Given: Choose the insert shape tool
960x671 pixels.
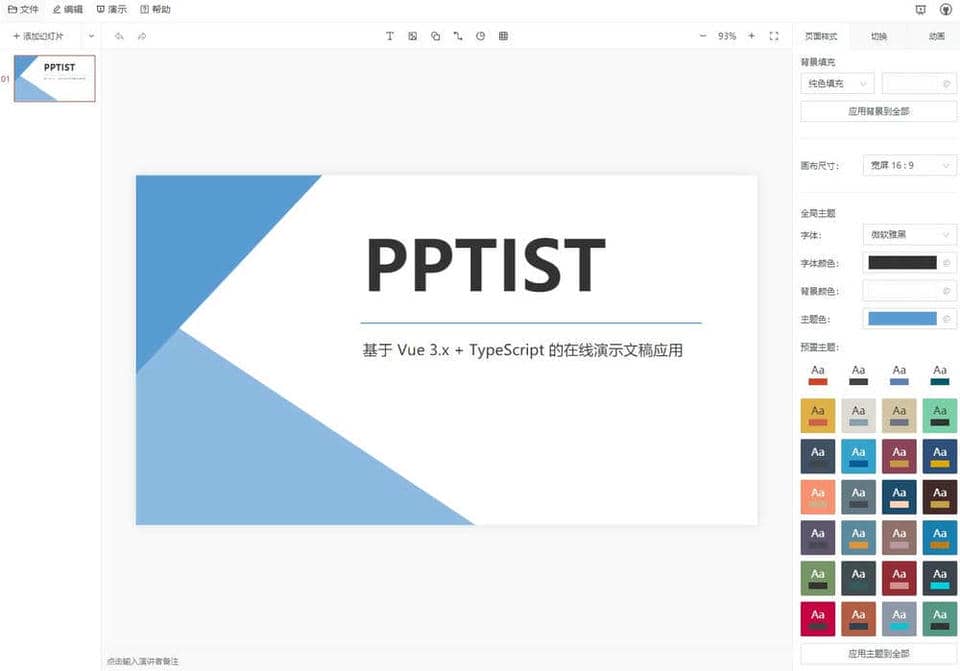Looking at the screenshot, I should click(x=435, y=36).
